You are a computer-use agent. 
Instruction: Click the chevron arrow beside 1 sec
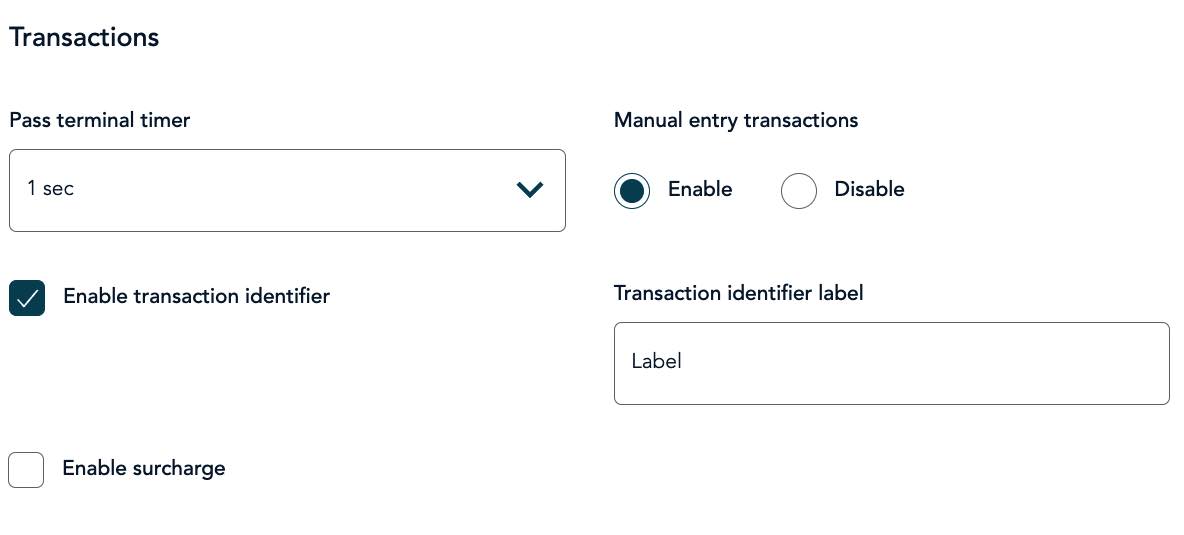tap(530, 189)
